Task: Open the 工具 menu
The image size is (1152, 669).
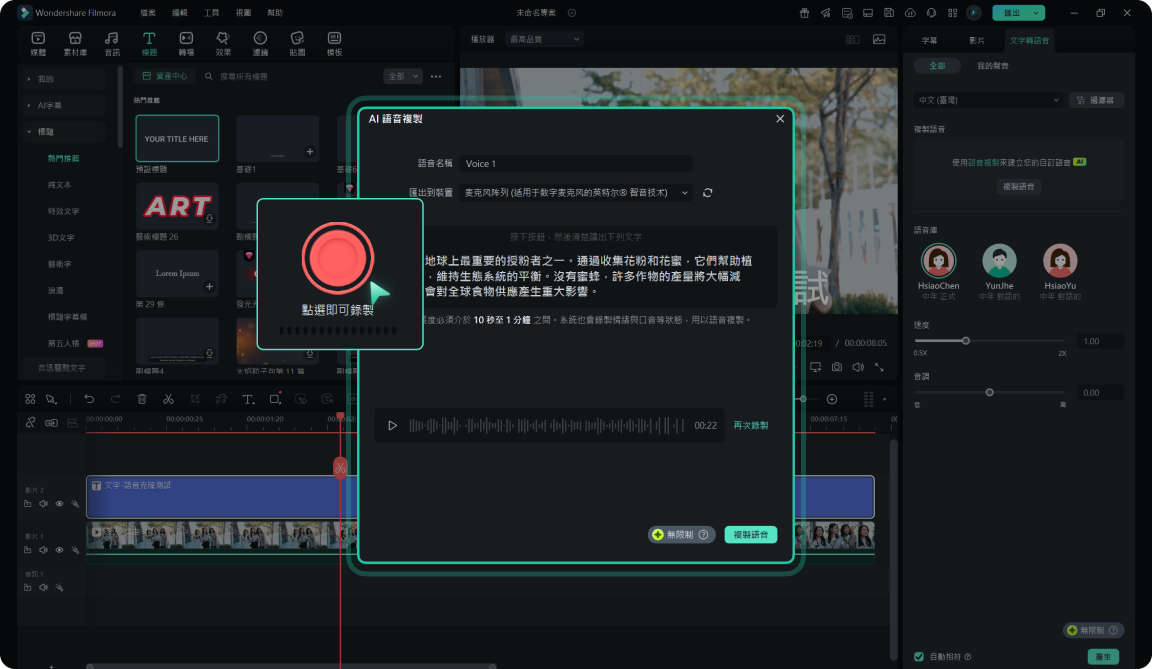Action: 211,13
